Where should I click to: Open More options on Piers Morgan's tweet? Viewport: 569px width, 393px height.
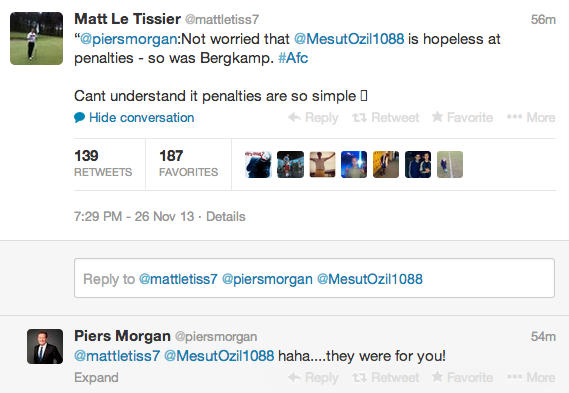pyautogui.click(x=531, y=377)
